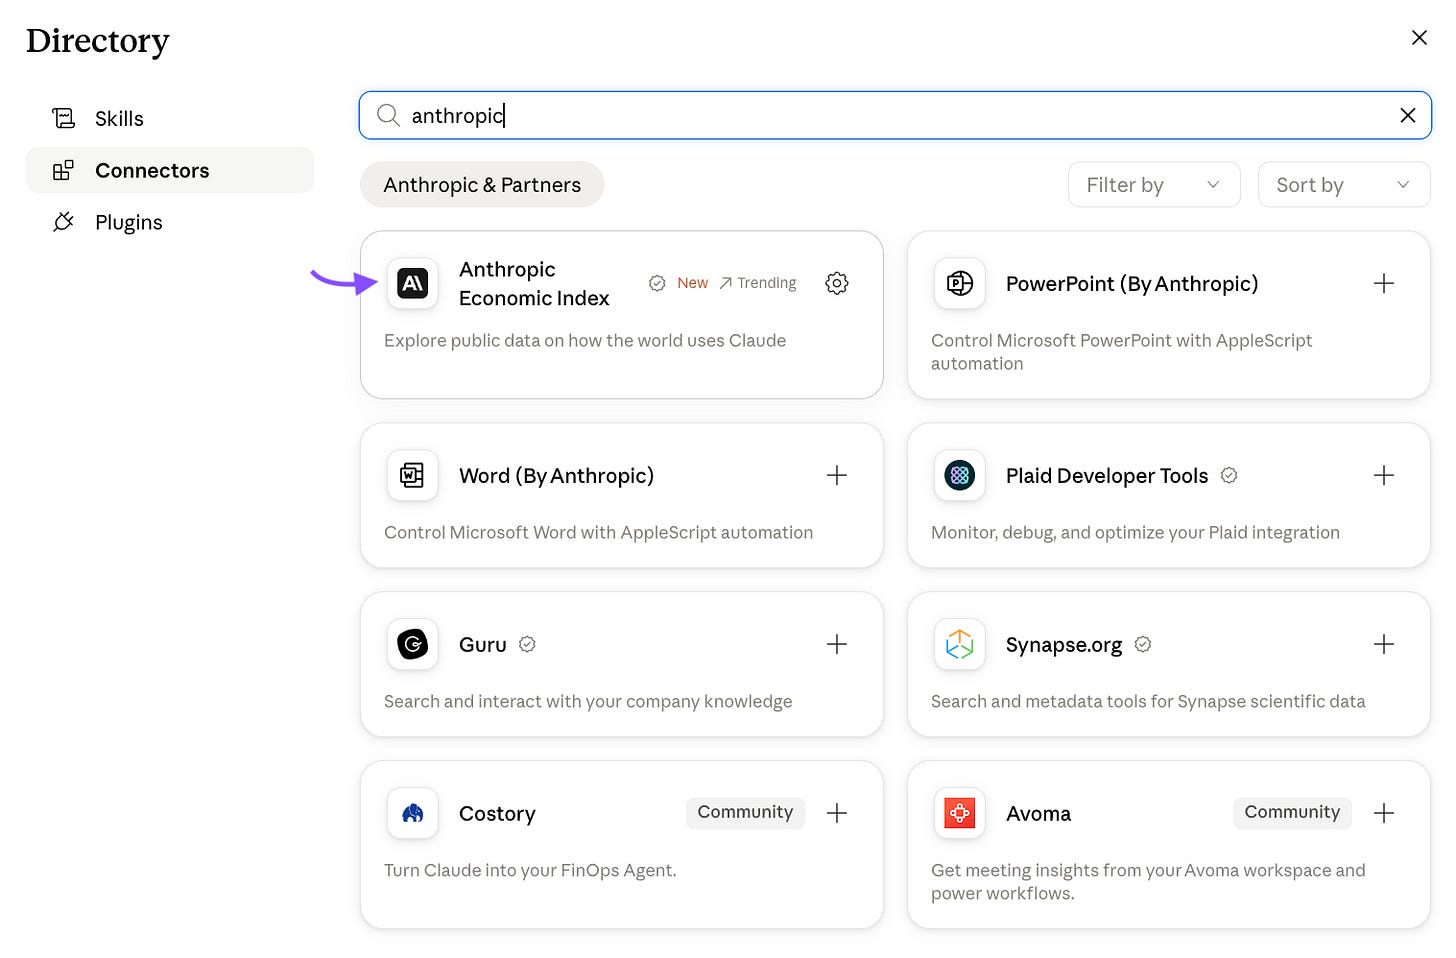Select the Connectors section

[170, 170]
